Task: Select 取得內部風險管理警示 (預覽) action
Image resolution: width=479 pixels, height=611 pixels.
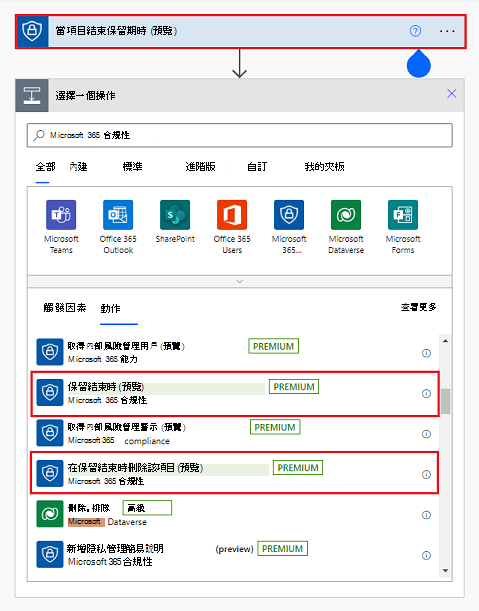Action: (x=235, y=434)
